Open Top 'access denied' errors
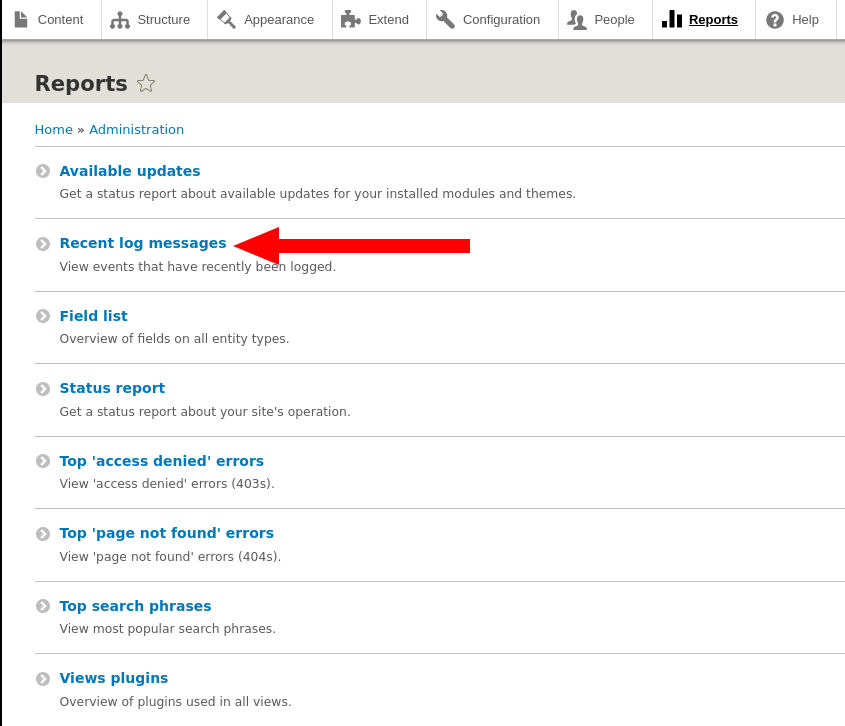This screenshot has height=726, width=845. [161, 461]
